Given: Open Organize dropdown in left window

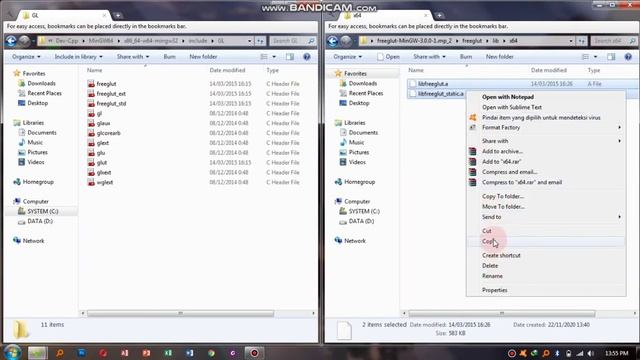Looking at the screenshot, I should [26, 57].
